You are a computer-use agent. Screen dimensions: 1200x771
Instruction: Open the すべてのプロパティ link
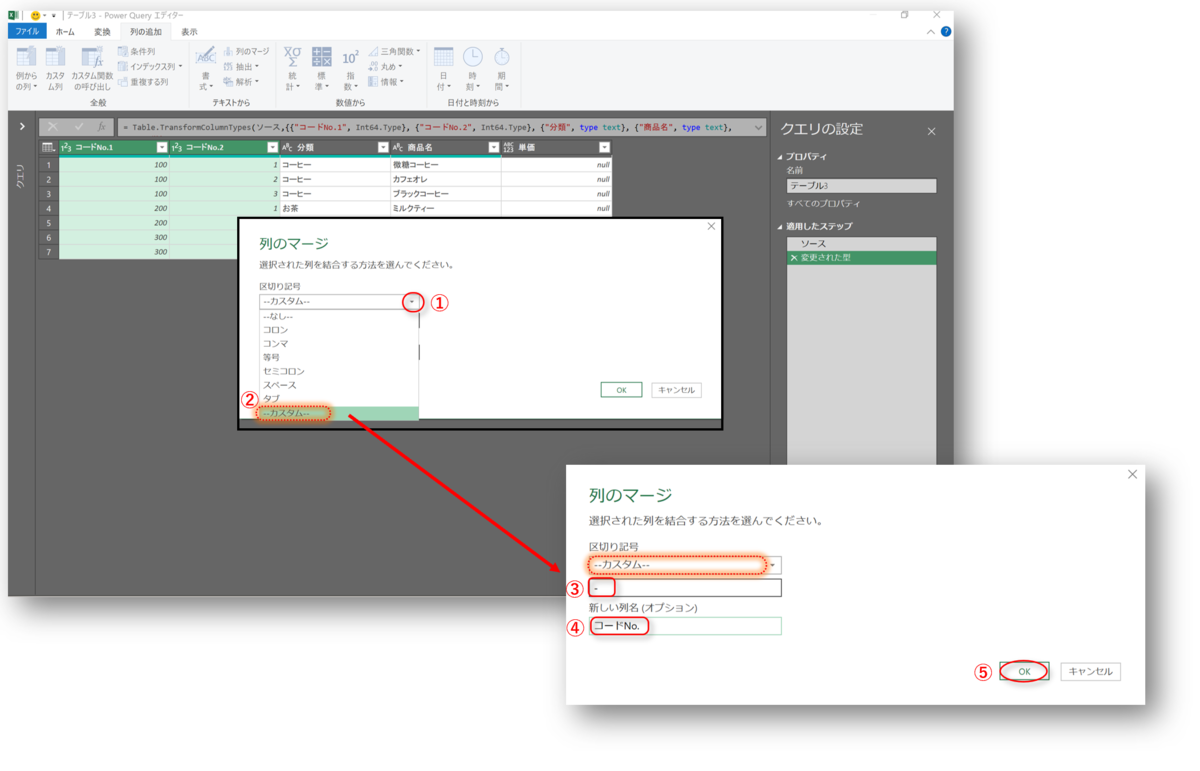(824, 203)
